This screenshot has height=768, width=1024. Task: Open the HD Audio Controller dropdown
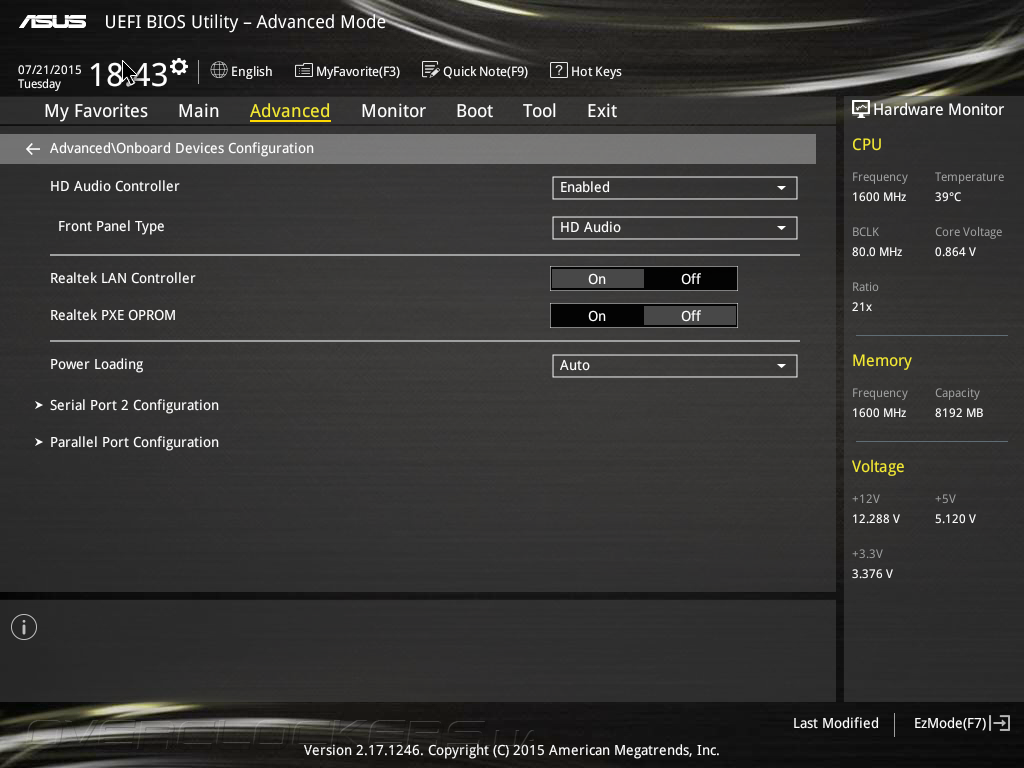click(x=675, y=187)
